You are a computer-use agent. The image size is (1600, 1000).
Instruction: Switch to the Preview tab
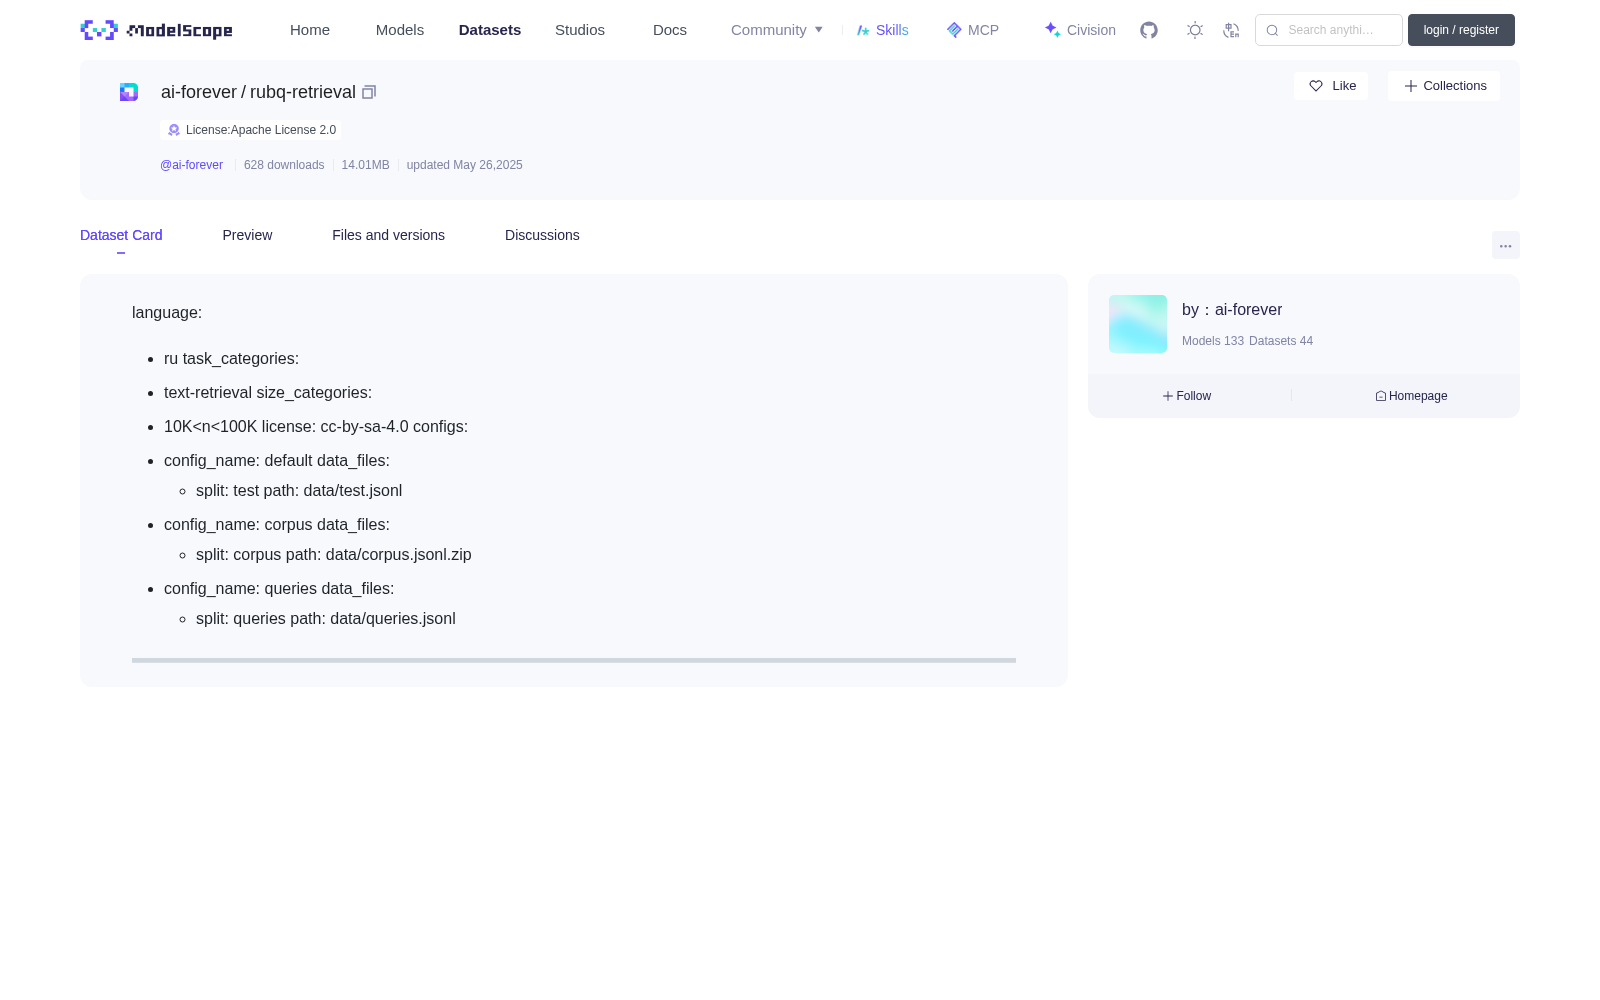247,235
